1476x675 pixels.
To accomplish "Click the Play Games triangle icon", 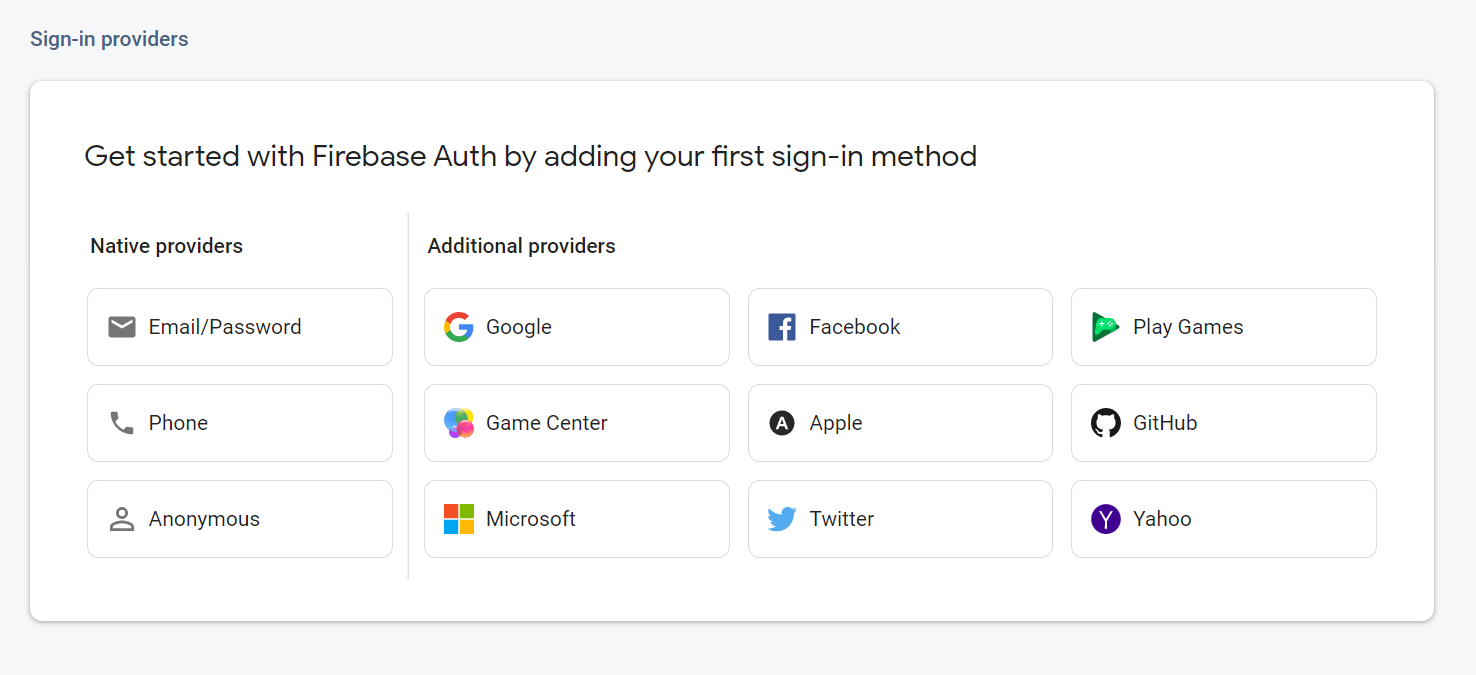I will (1105, 326).
